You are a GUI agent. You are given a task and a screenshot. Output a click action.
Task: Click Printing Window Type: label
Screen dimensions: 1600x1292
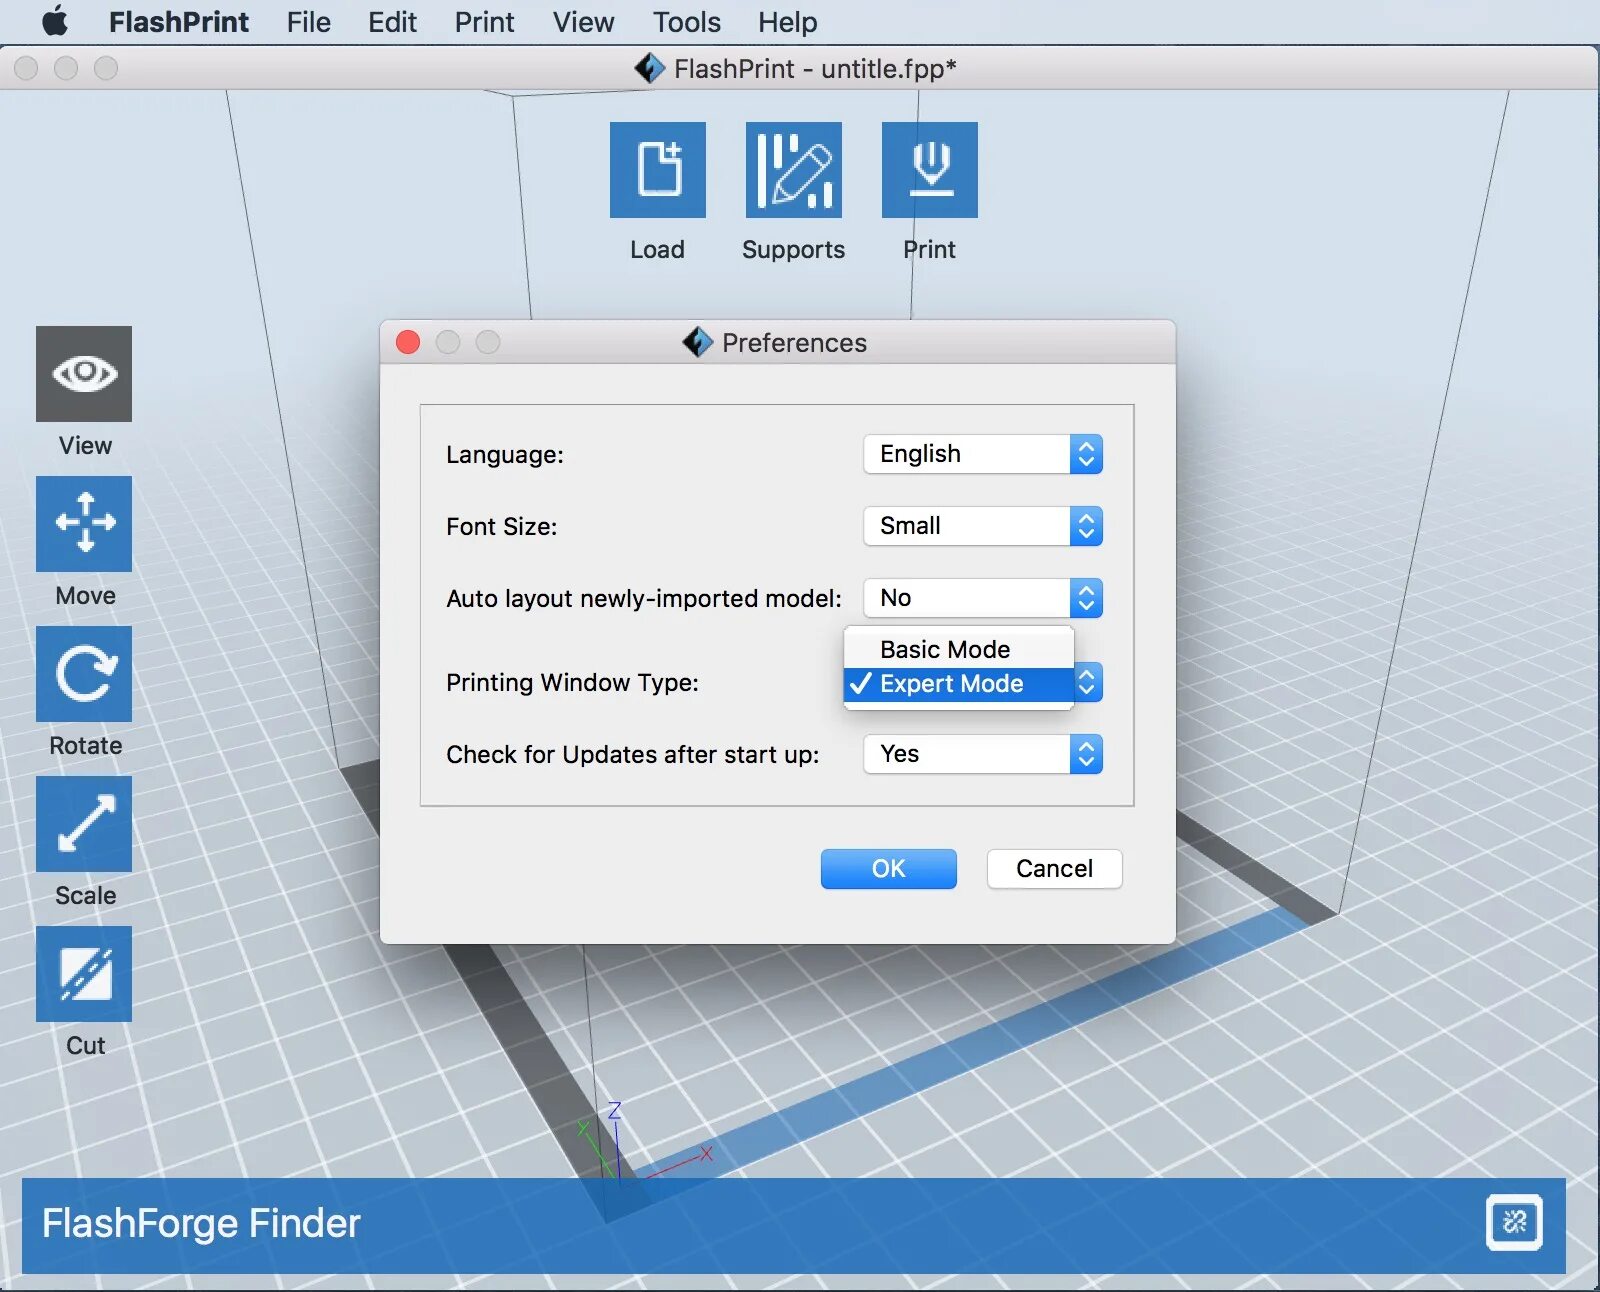pyautogui.click(x=572, y=683)
